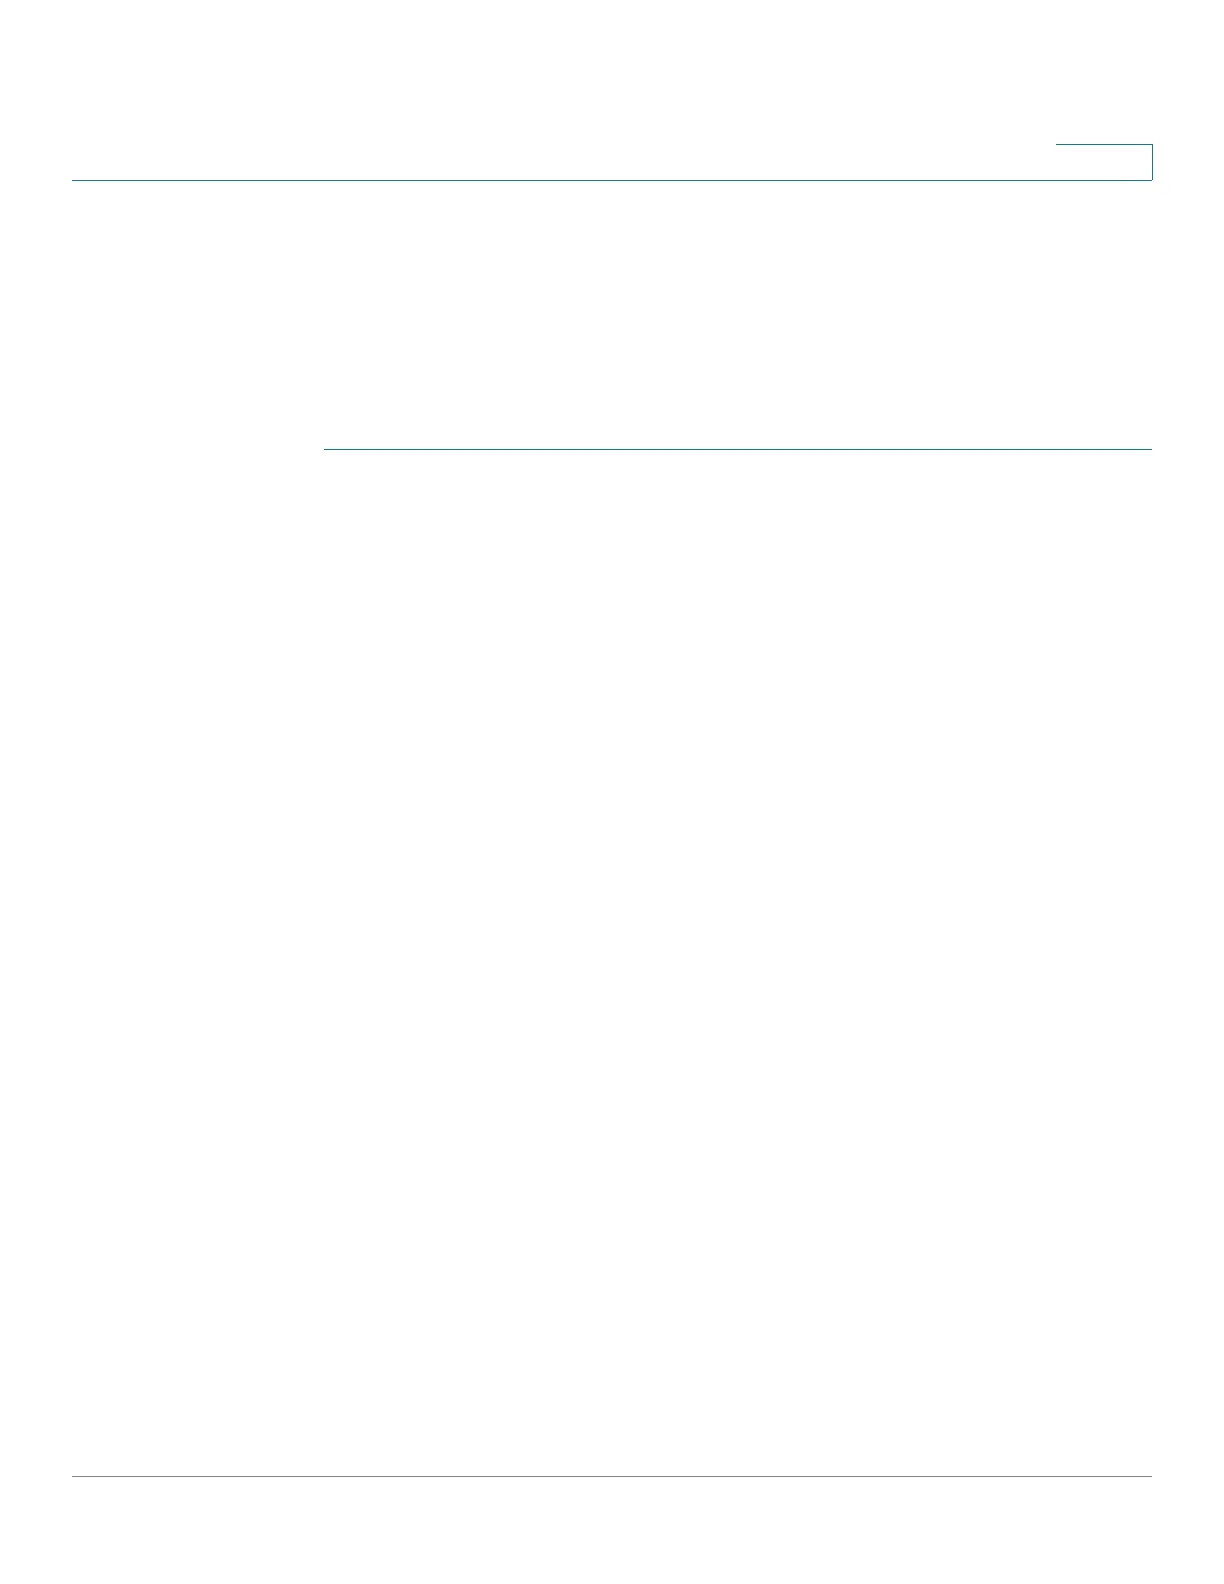Click the empty title area above divider
Screen dimensions: 1224x1584
738,315
